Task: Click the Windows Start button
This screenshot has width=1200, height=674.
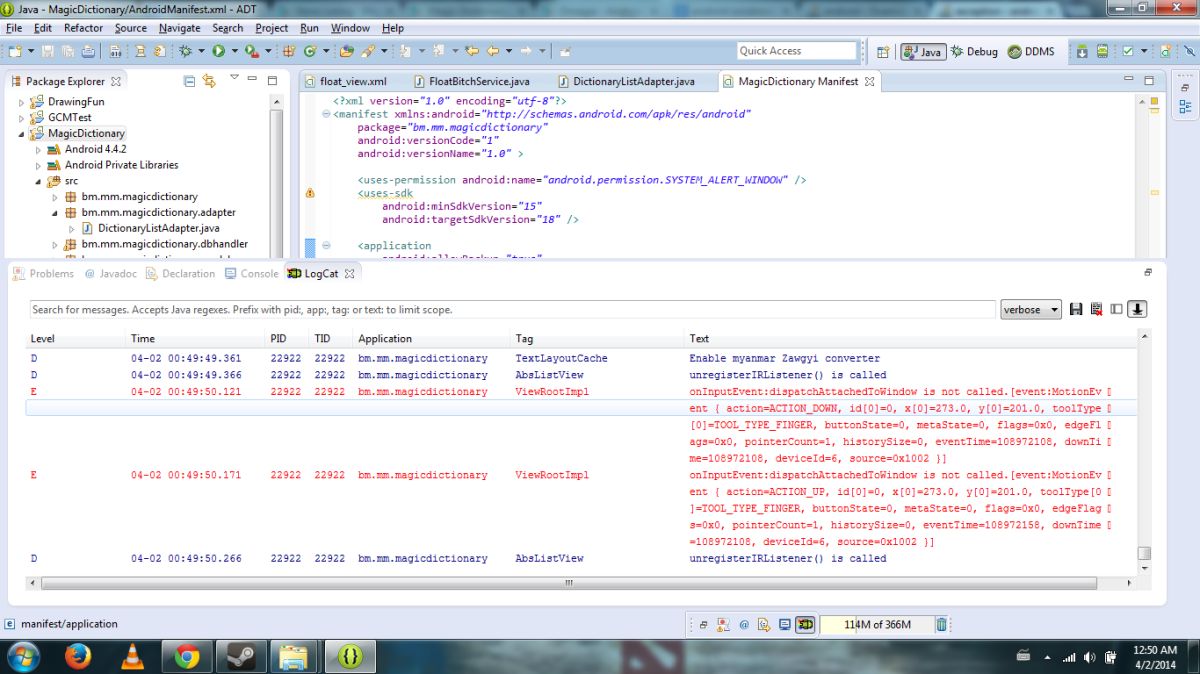Action: pyautogui.click(x=23, y=656)
